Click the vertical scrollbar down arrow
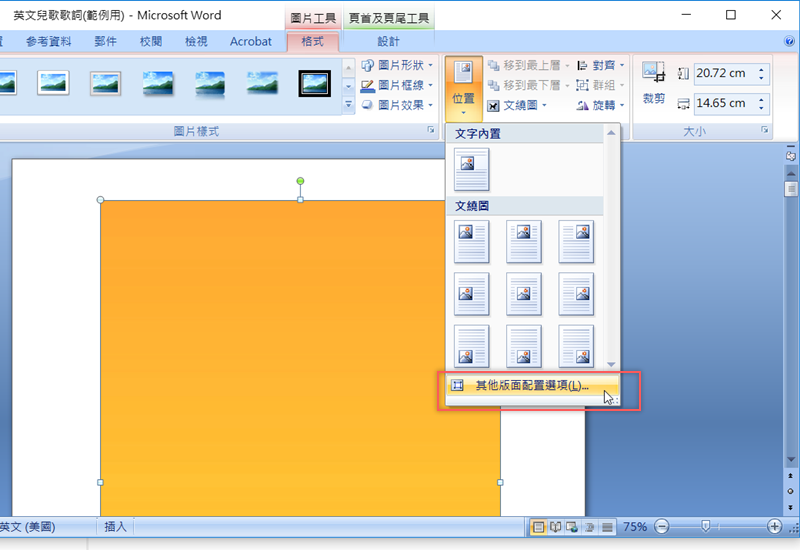The height and width of the screenshot is (550, 800). (x=791, y=460)
